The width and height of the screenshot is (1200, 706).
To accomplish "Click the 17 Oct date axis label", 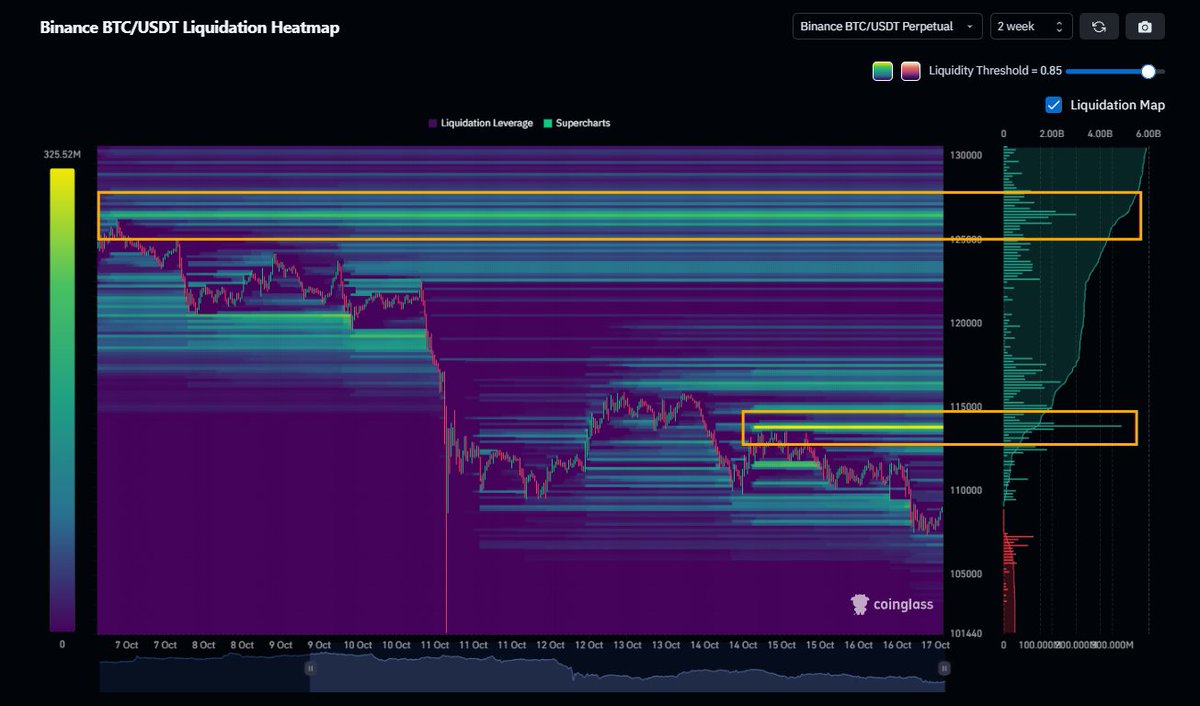I will pos(935,645).
